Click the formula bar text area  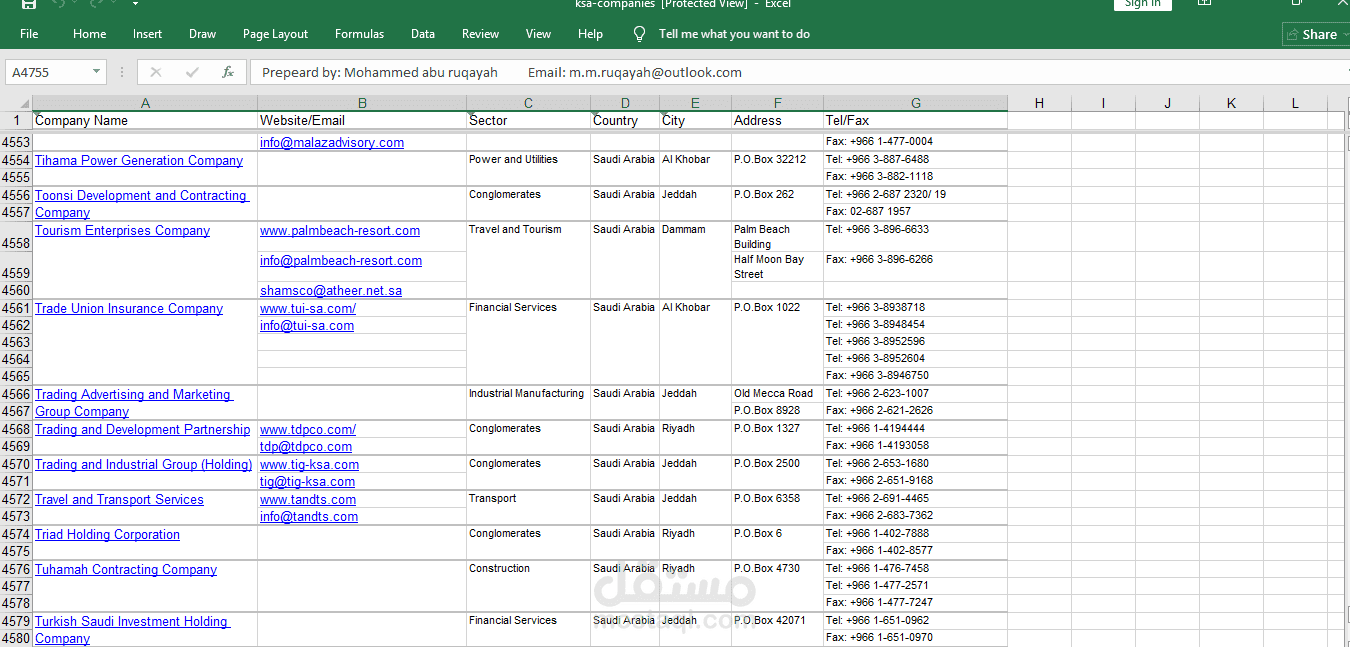click(800, 72)
